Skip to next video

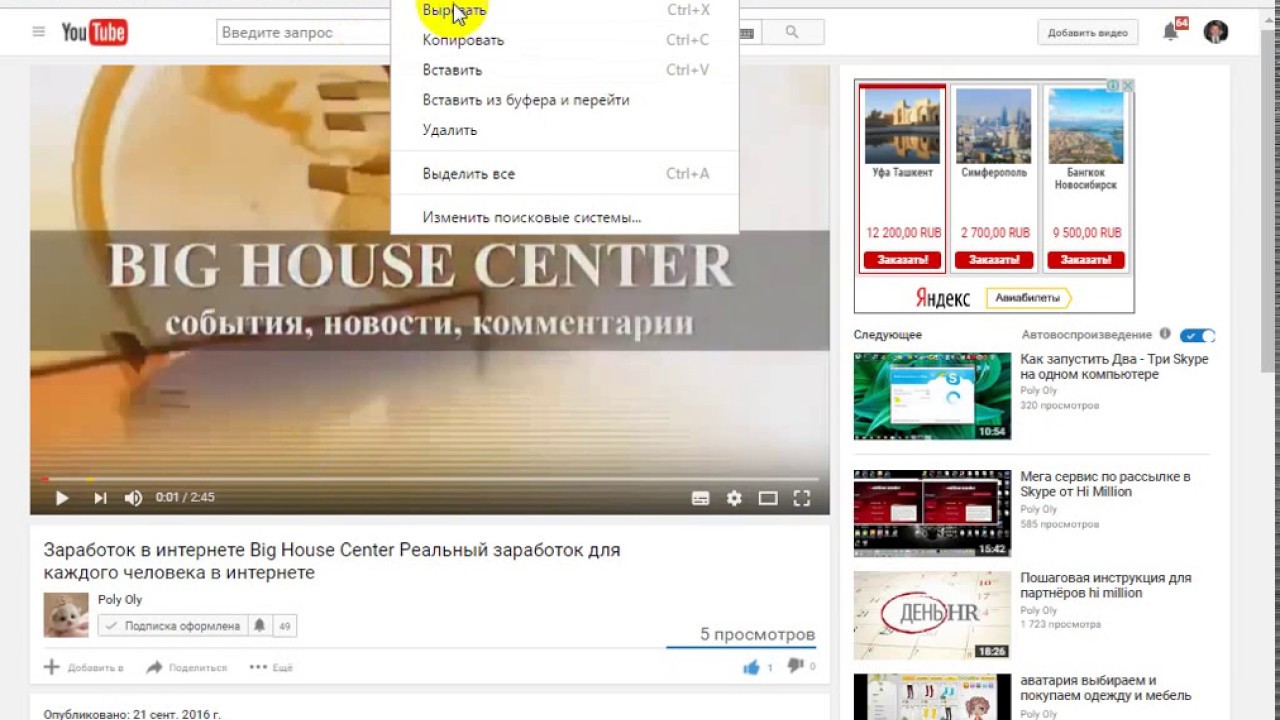(x=100, y=497)
